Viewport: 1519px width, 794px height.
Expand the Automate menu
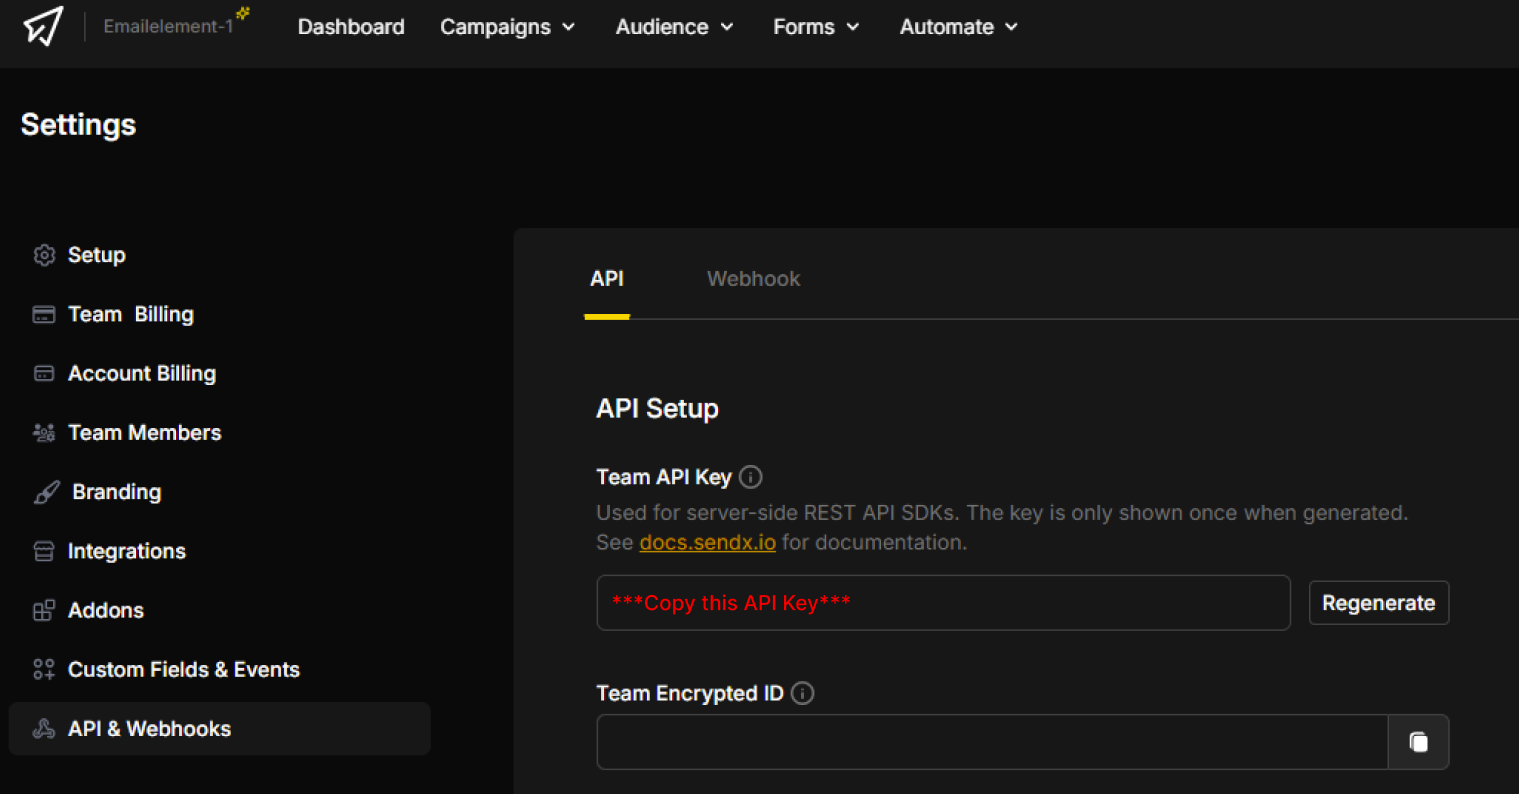click(x=958, y=27)
